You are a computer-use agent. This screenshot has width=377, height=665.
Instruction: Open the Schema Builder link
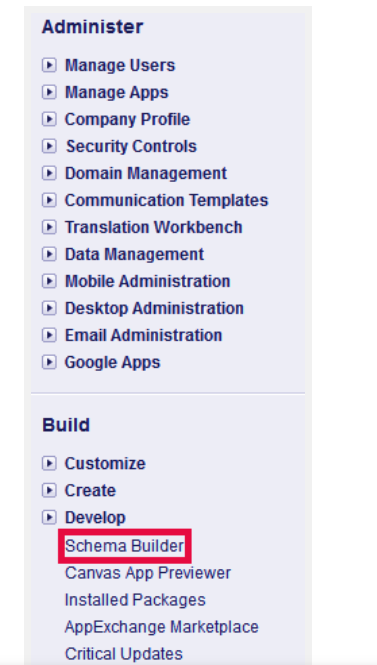(124, 546)
